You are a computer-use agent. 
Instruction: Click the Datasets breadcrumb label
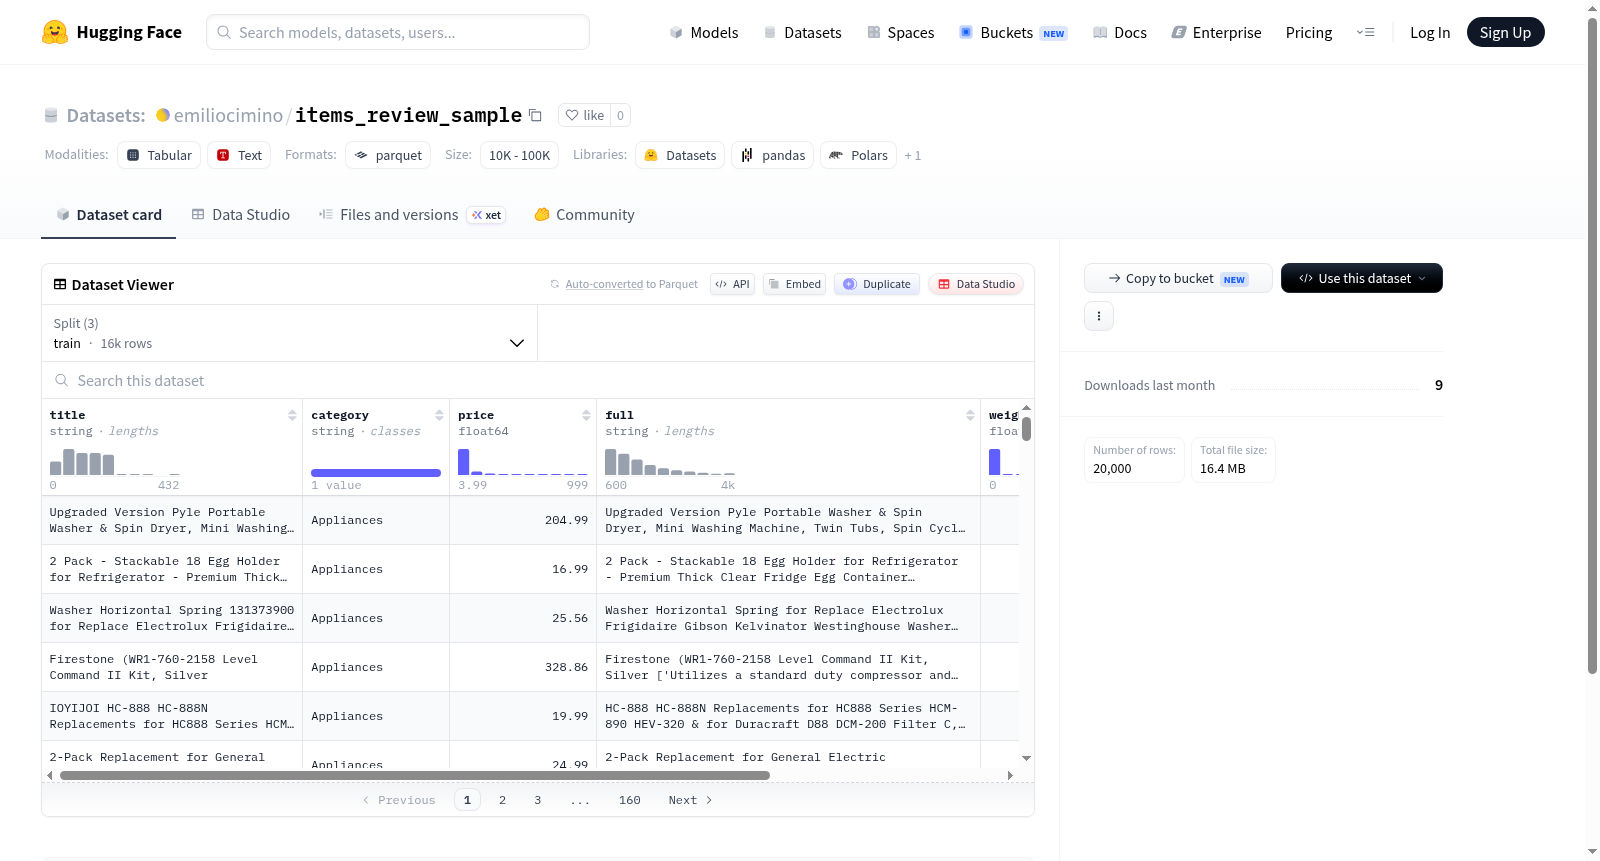point(106,115)
